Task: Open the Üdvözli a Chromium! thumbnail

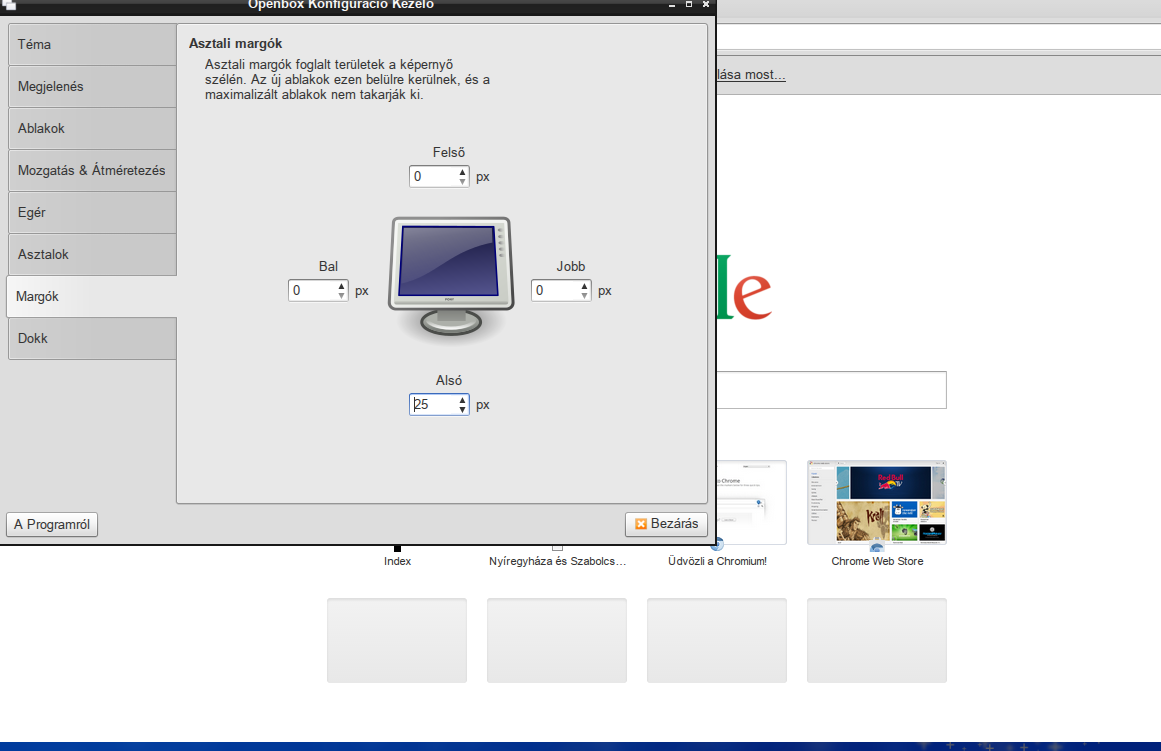Action: pyautogui.click(x=752, y=502)
